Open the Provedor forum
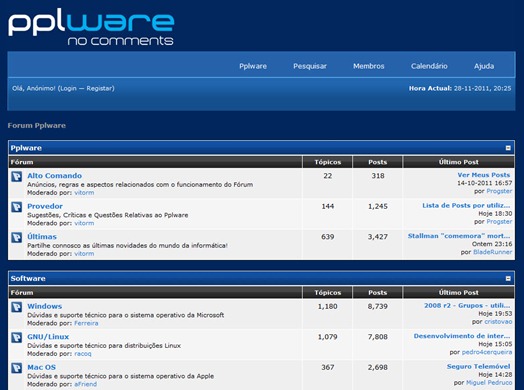This screenshot has width=524, height=390. (45, 206)
